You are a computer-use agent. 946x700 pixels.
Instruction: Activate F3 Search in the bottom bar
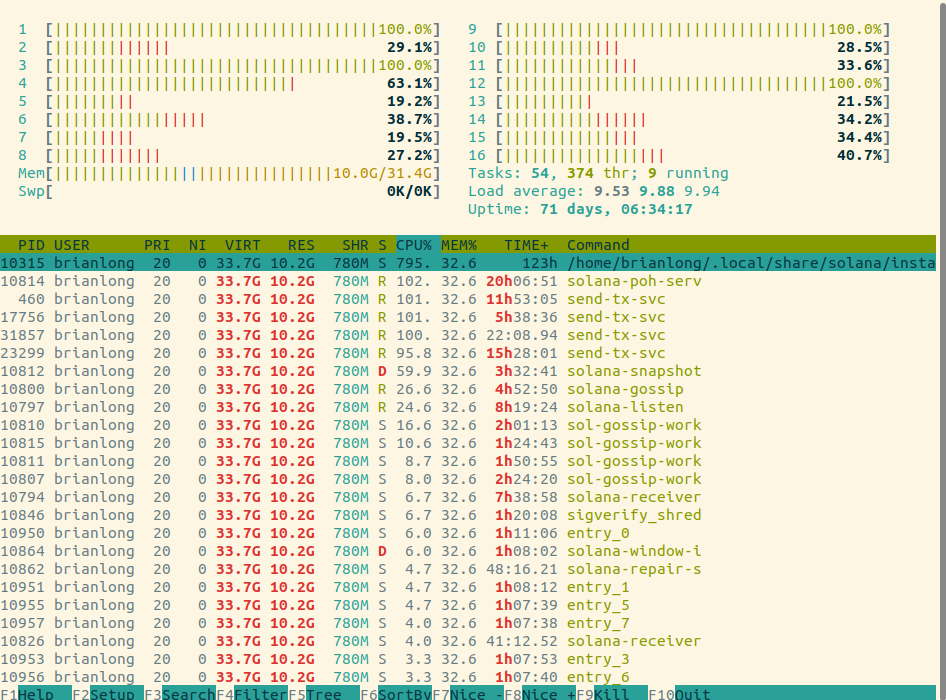click(180, 694)
